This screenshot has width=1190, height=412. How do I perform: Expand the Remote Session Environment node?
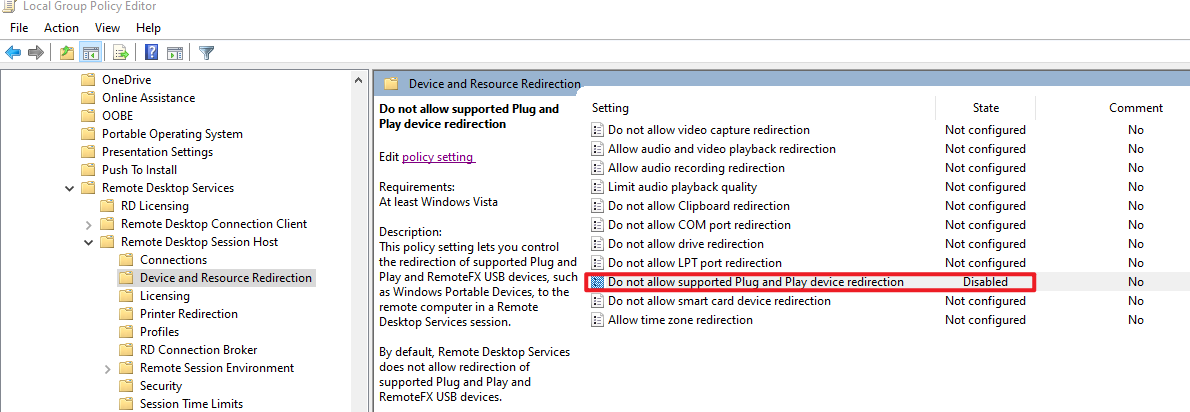tap(107, 368)
